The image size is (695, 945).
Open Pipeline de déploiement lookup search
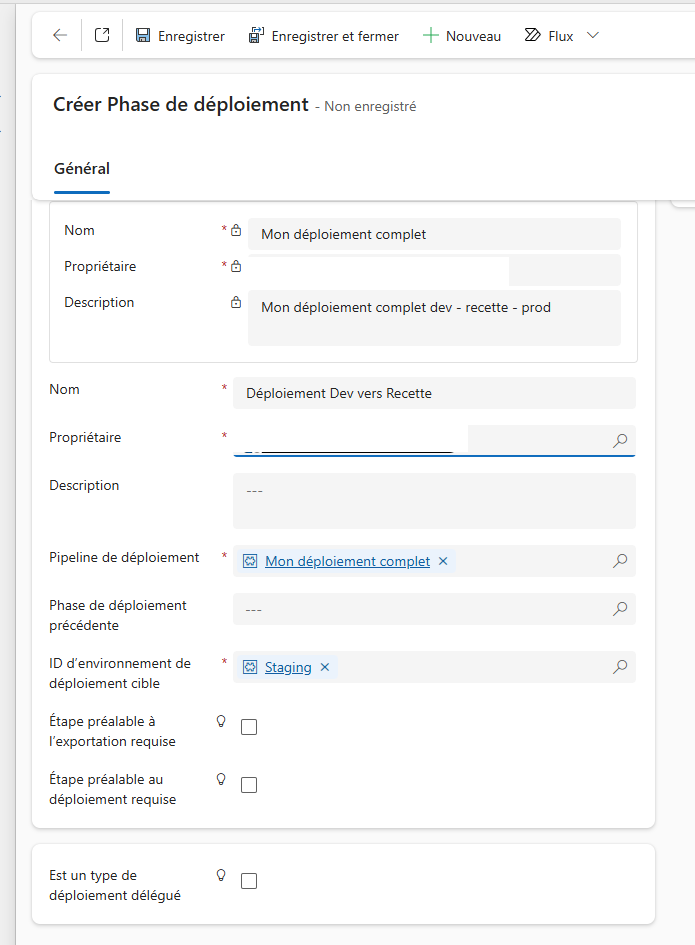pyautogui.click(x=620, y=561)
